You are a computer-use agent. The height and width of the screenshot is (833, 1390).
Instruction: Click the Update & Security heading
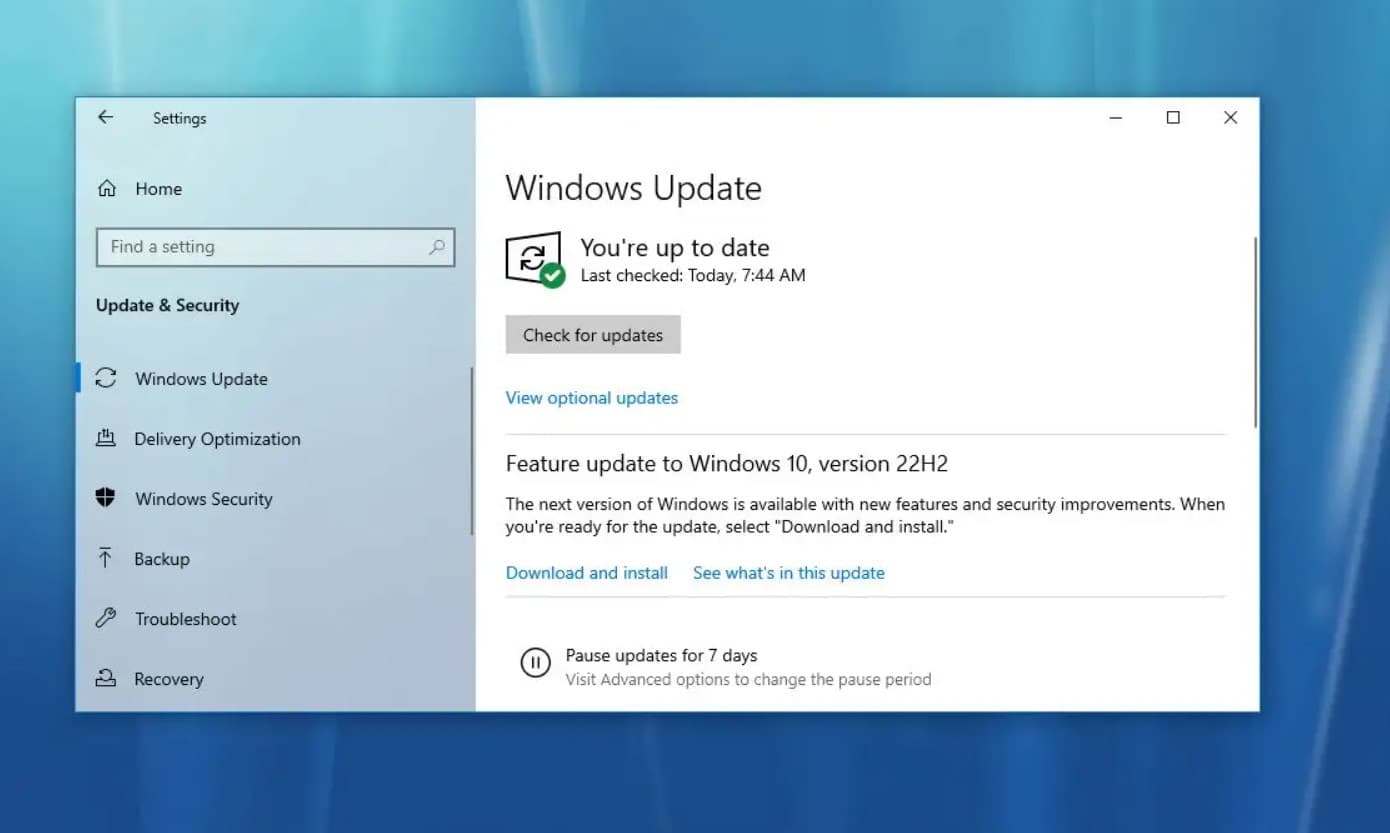tap(168, 306)
